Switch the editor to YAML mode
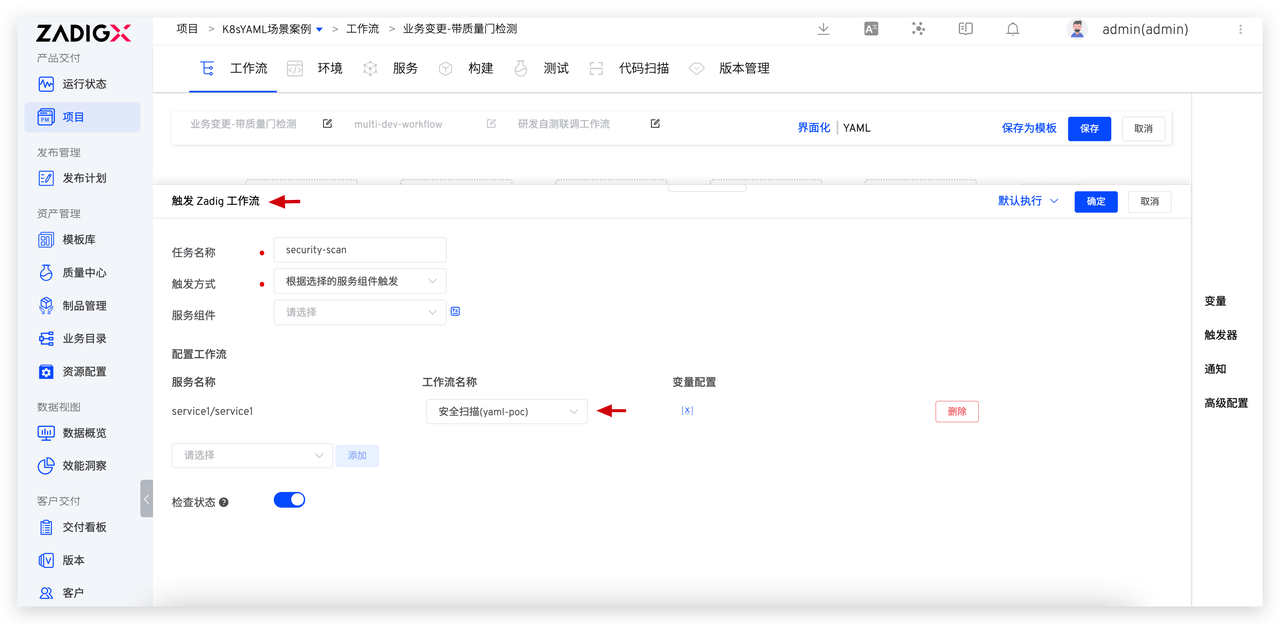 pyautogui.click(x=855, y=128)
